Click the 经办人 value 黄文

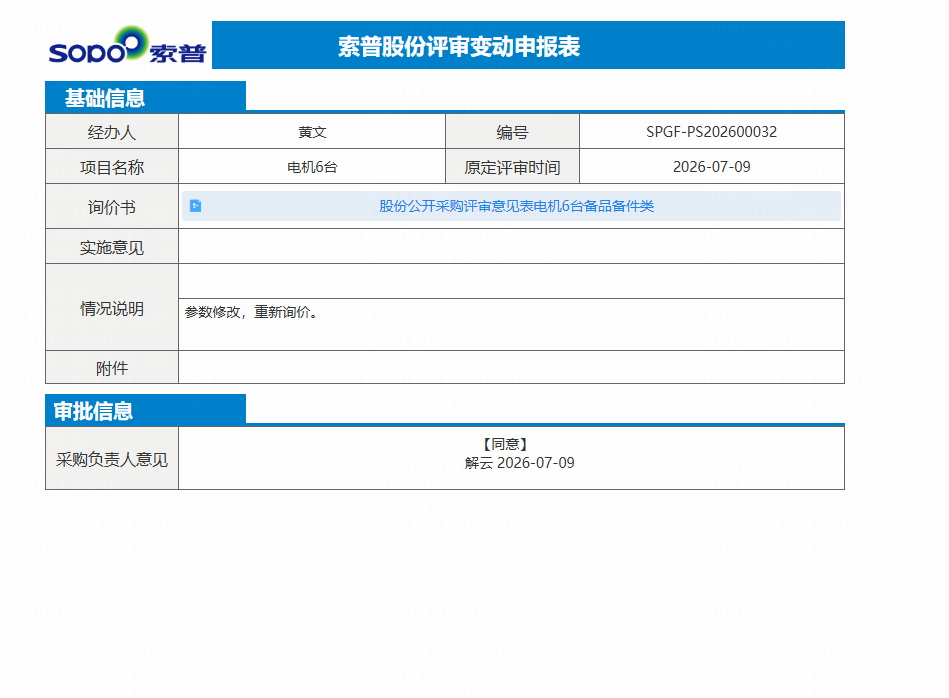coord(312,132)
